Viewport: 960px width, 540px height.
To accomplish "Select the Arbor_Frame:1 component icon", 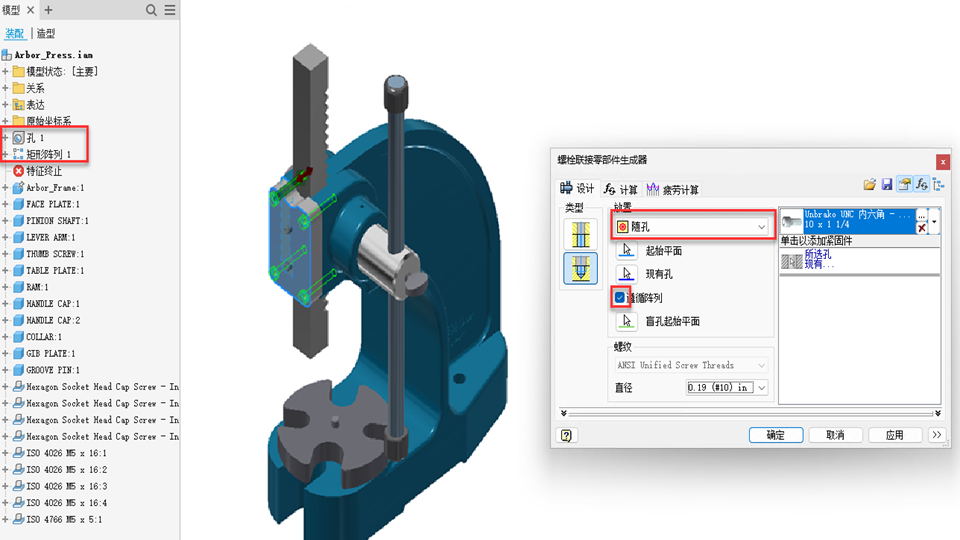I will tap(18, 187).
